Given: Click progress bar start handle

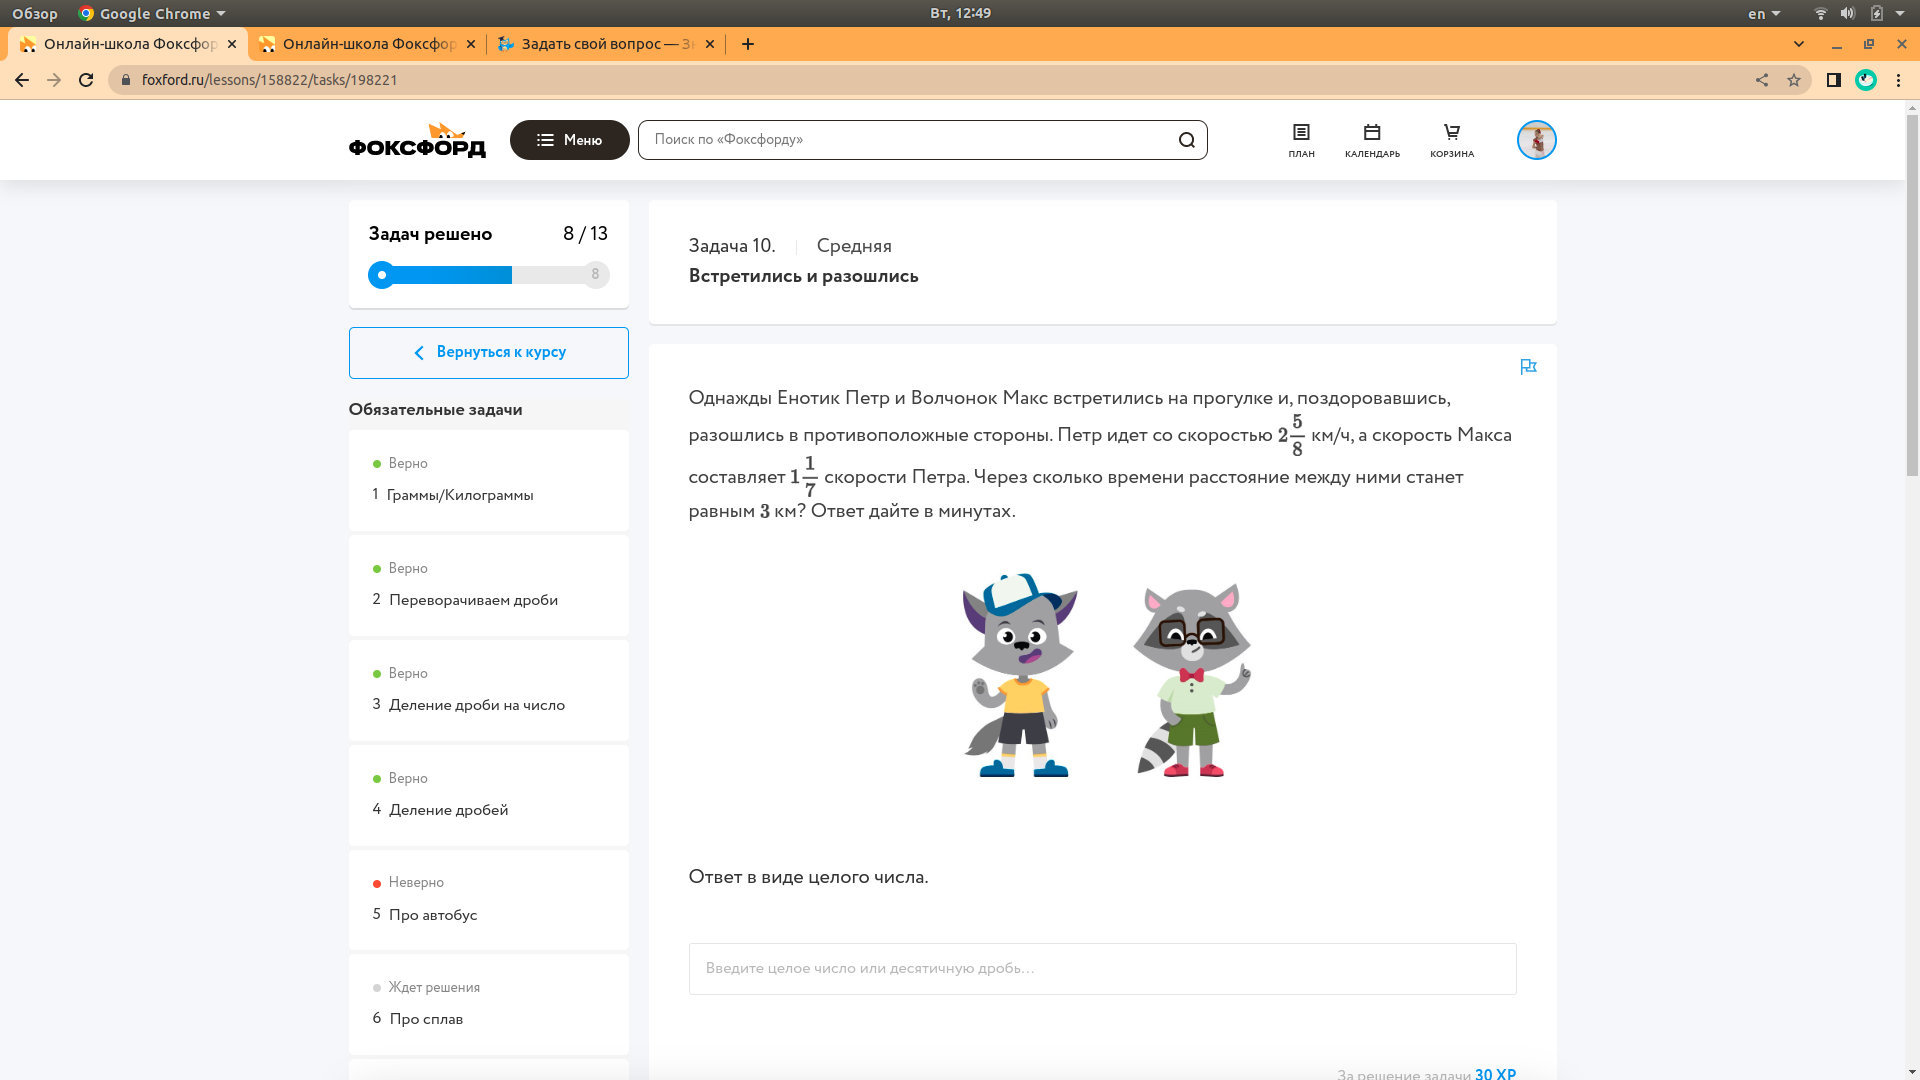Looking at the screenshot, I should click(381, 275).
